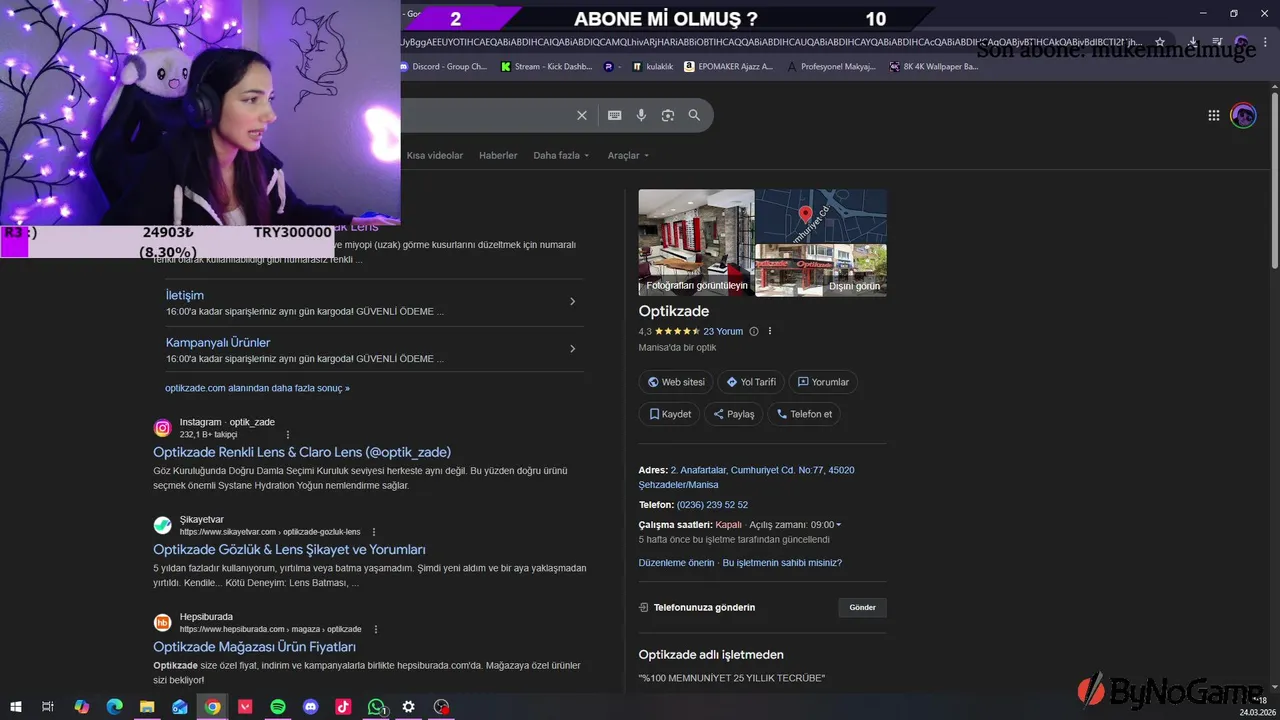The height and width of the screenshot is (720, 1280).
Task: Open Valorant from the taskbar
Action: 245,707
